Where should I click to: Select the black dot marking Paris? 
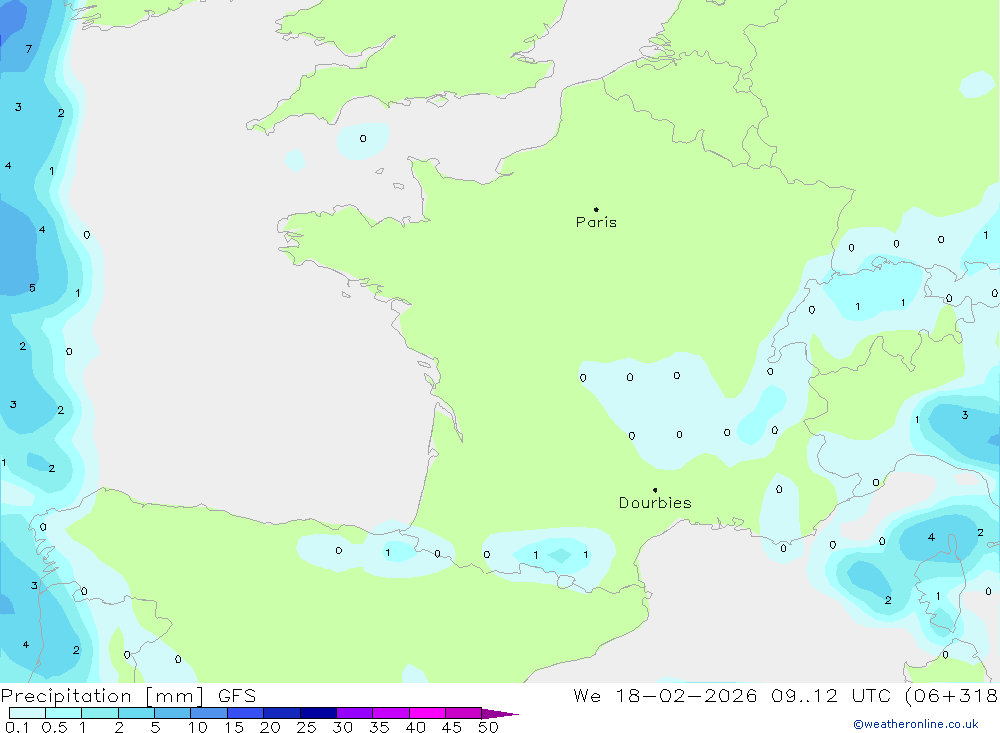pyautogui.click(x=596, y=209)
